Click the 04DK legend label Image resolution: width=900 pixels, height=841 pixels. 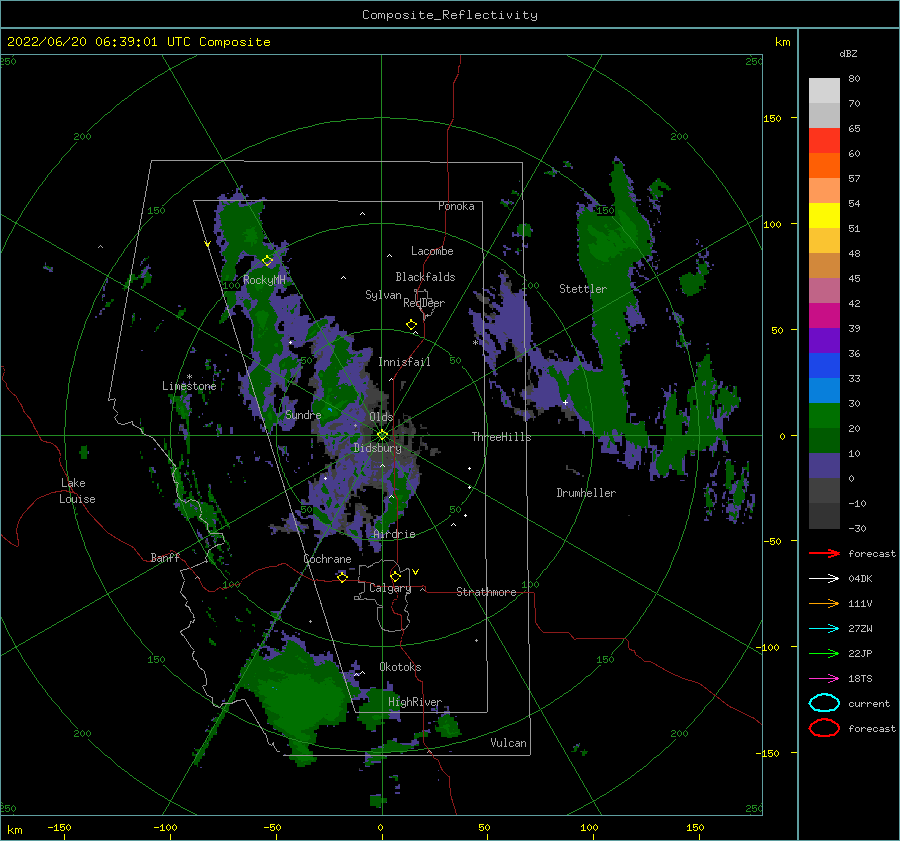(x=860, y=578)
